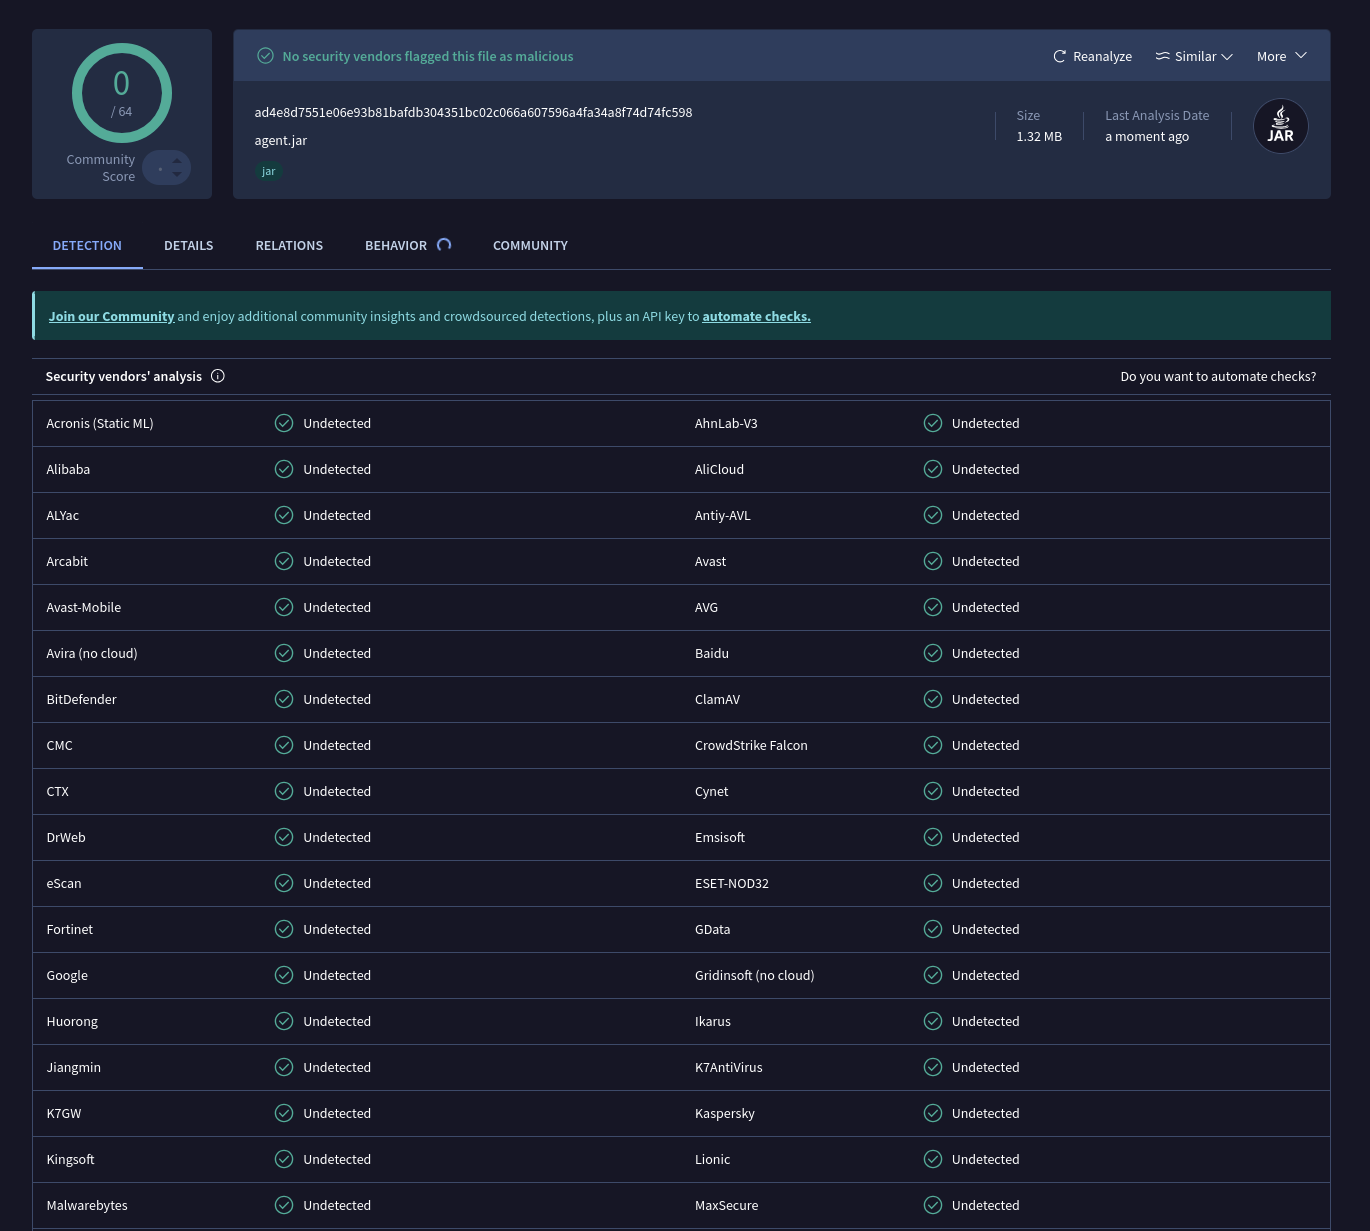Switch to the DETAILS tab
This screenshot has height=1231, width=1370.
[188, 245]
